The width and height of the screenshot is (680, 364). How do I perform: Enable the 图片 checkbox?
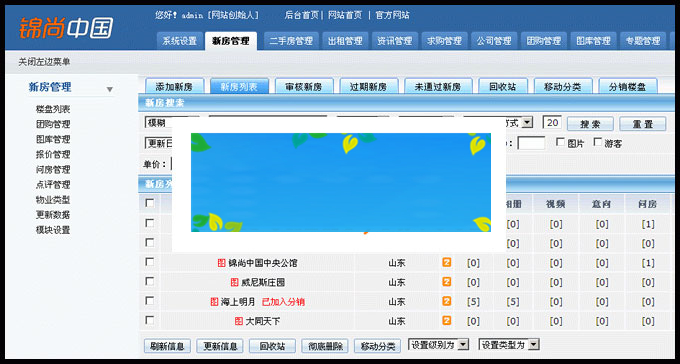560,142
